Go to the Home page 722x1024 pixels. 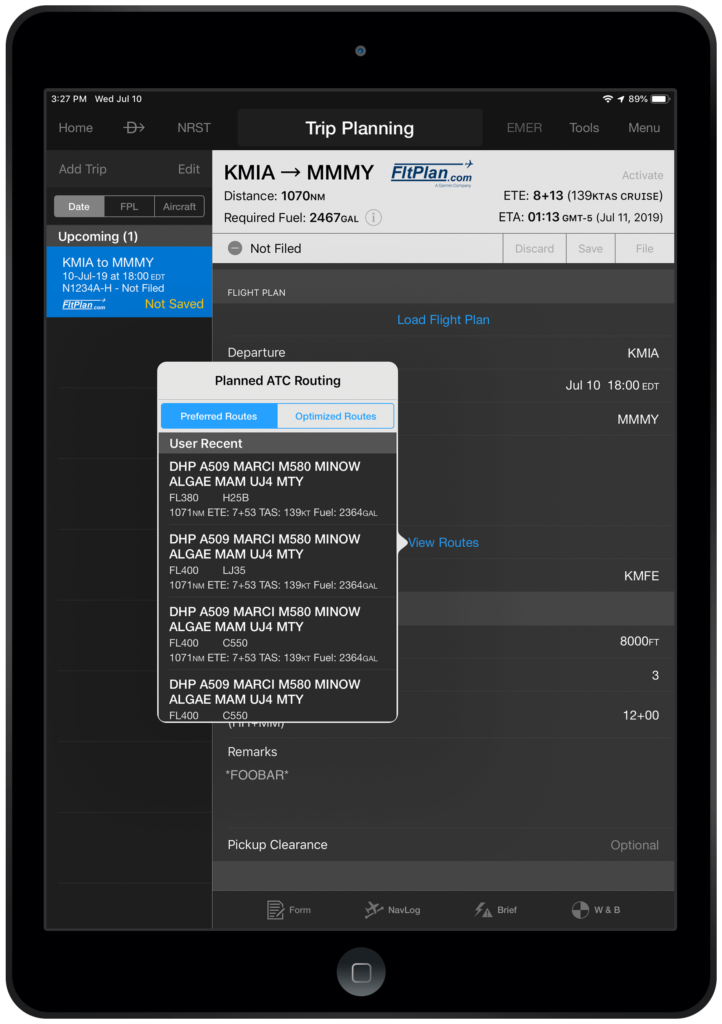[x=76, y=128]
